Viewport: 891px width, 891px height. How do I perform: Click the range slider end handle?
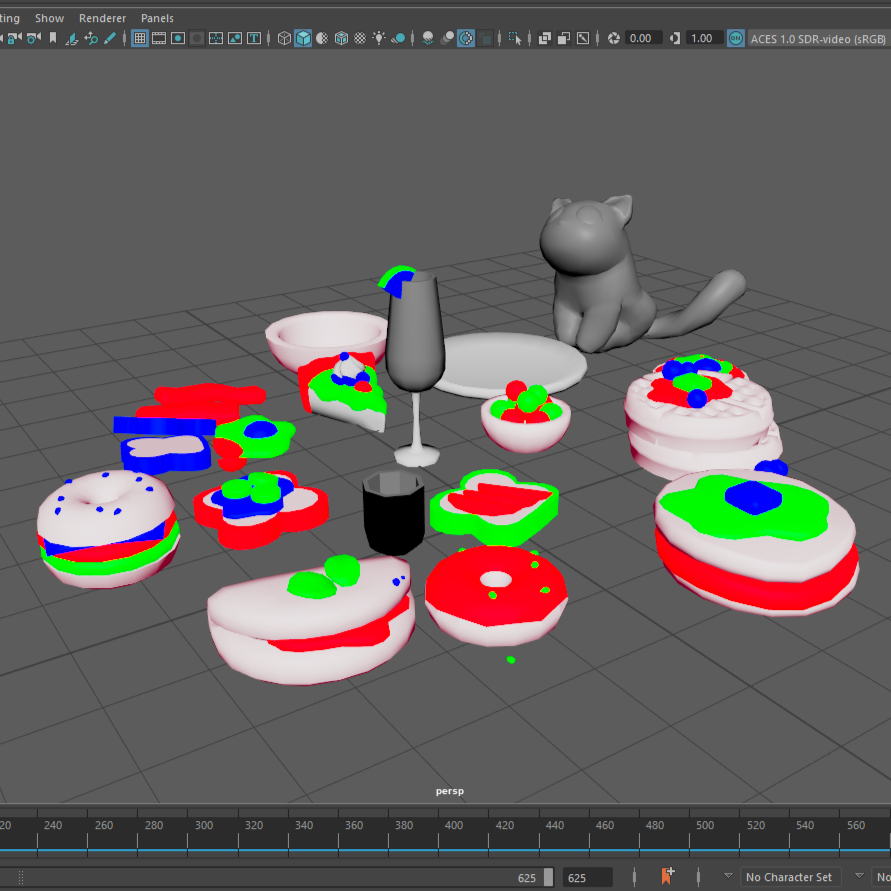548,878
